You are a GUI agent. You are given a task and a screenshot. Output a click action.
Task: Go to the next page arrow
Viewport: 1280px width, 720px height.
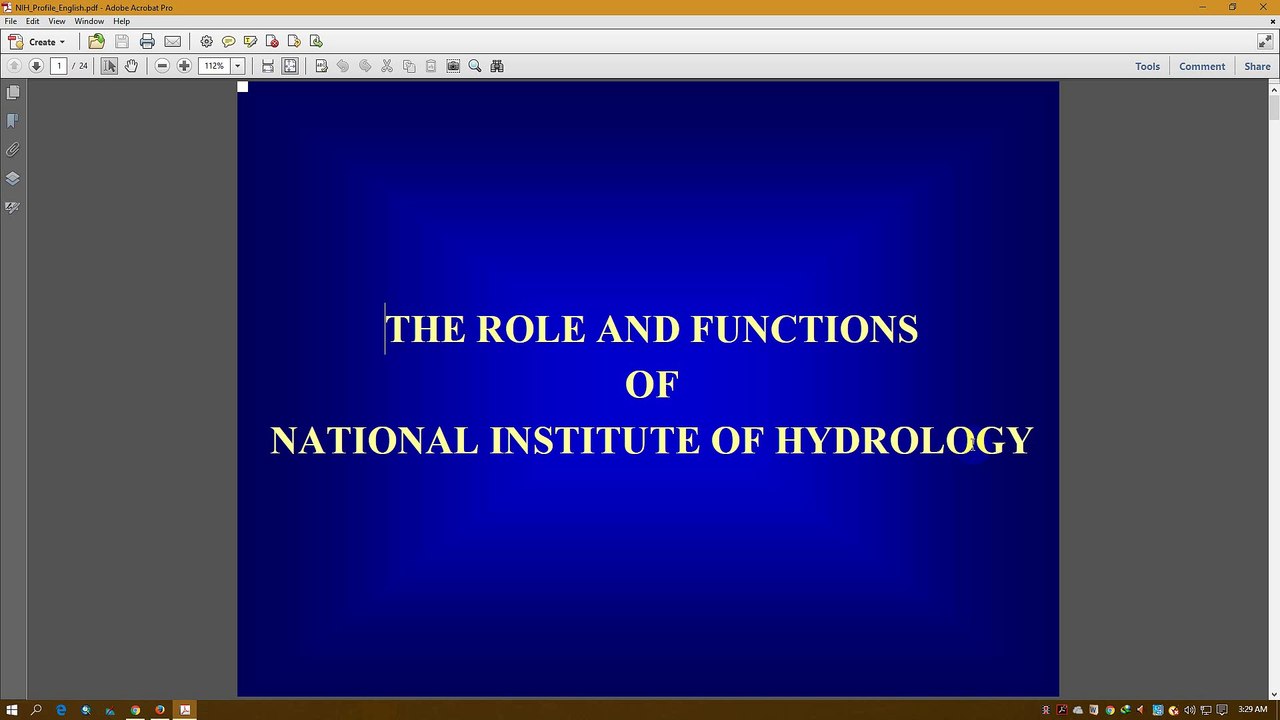point(36,66)
